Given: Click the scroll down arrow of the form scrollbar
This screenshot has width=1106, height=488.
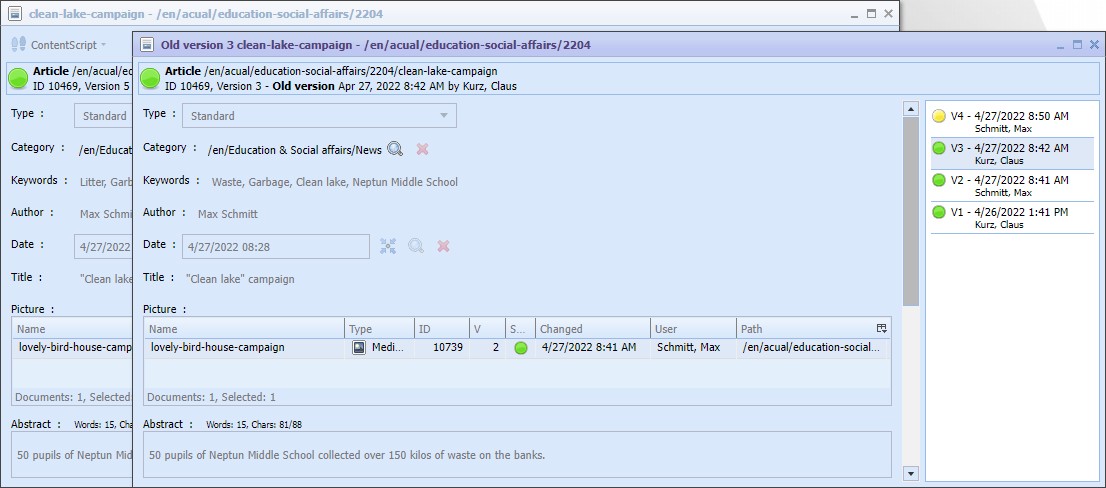Looking at the screenshot, I should tap(911, 472).
